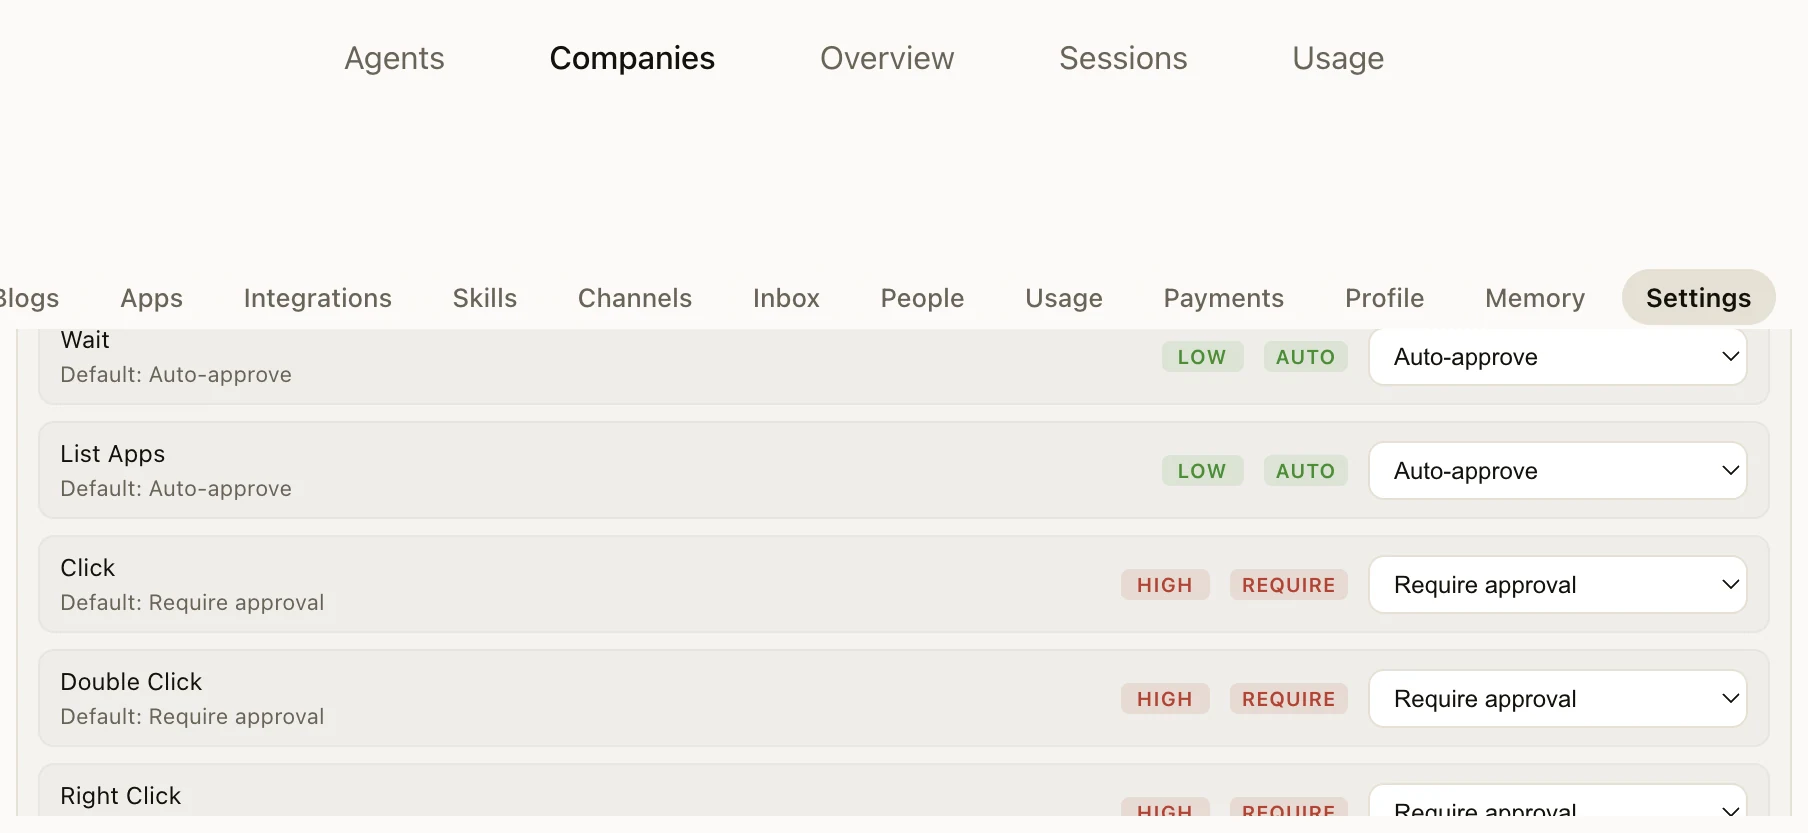Expand the Double Click approval dropdown

point(1557,699)
